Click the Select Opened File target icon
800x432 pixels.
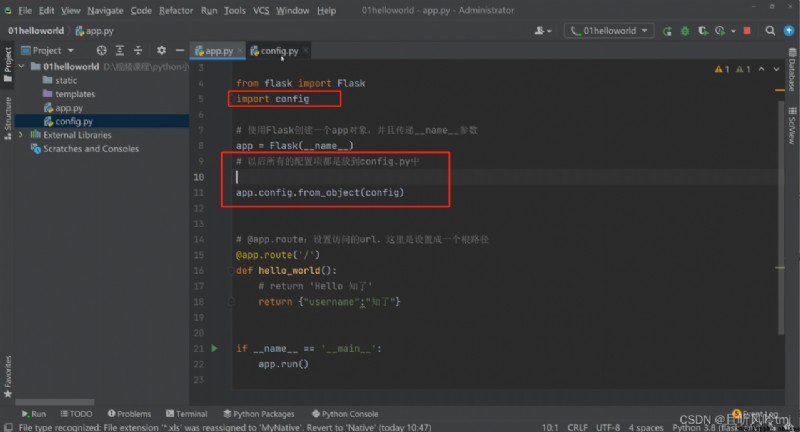pos(102,50)
